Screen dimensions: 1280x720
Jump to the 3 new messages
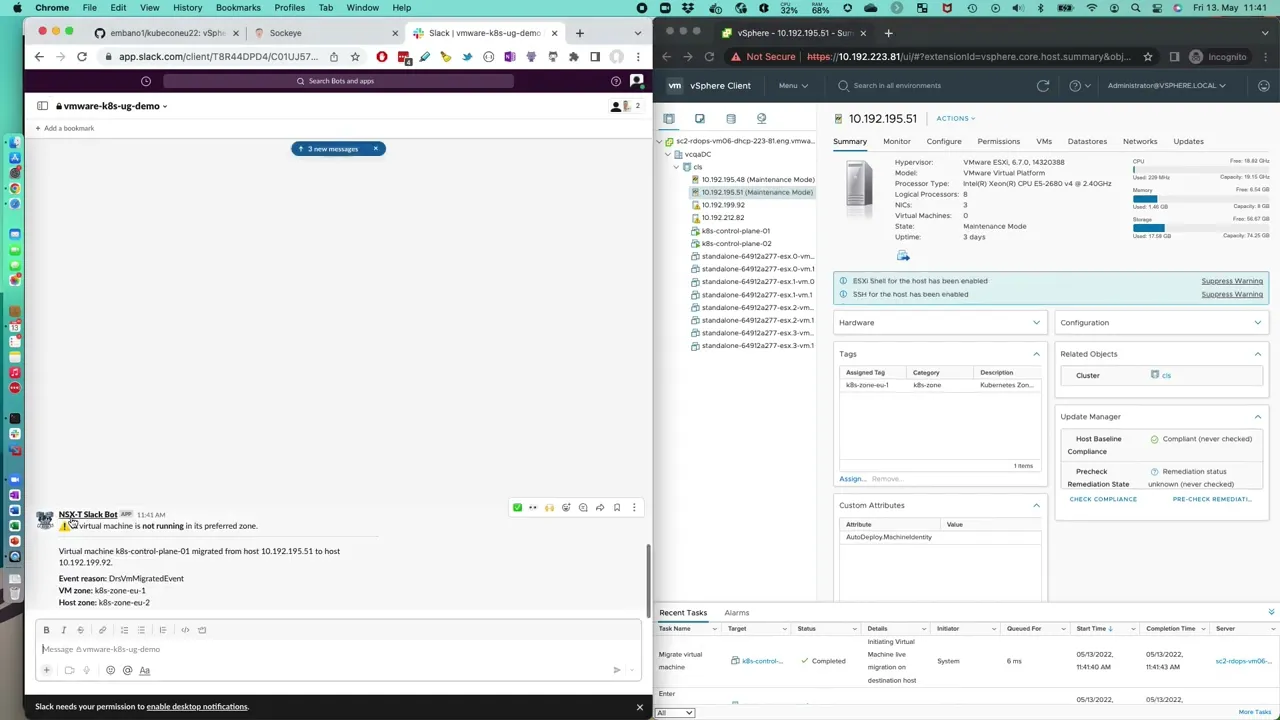click(332, 149)
